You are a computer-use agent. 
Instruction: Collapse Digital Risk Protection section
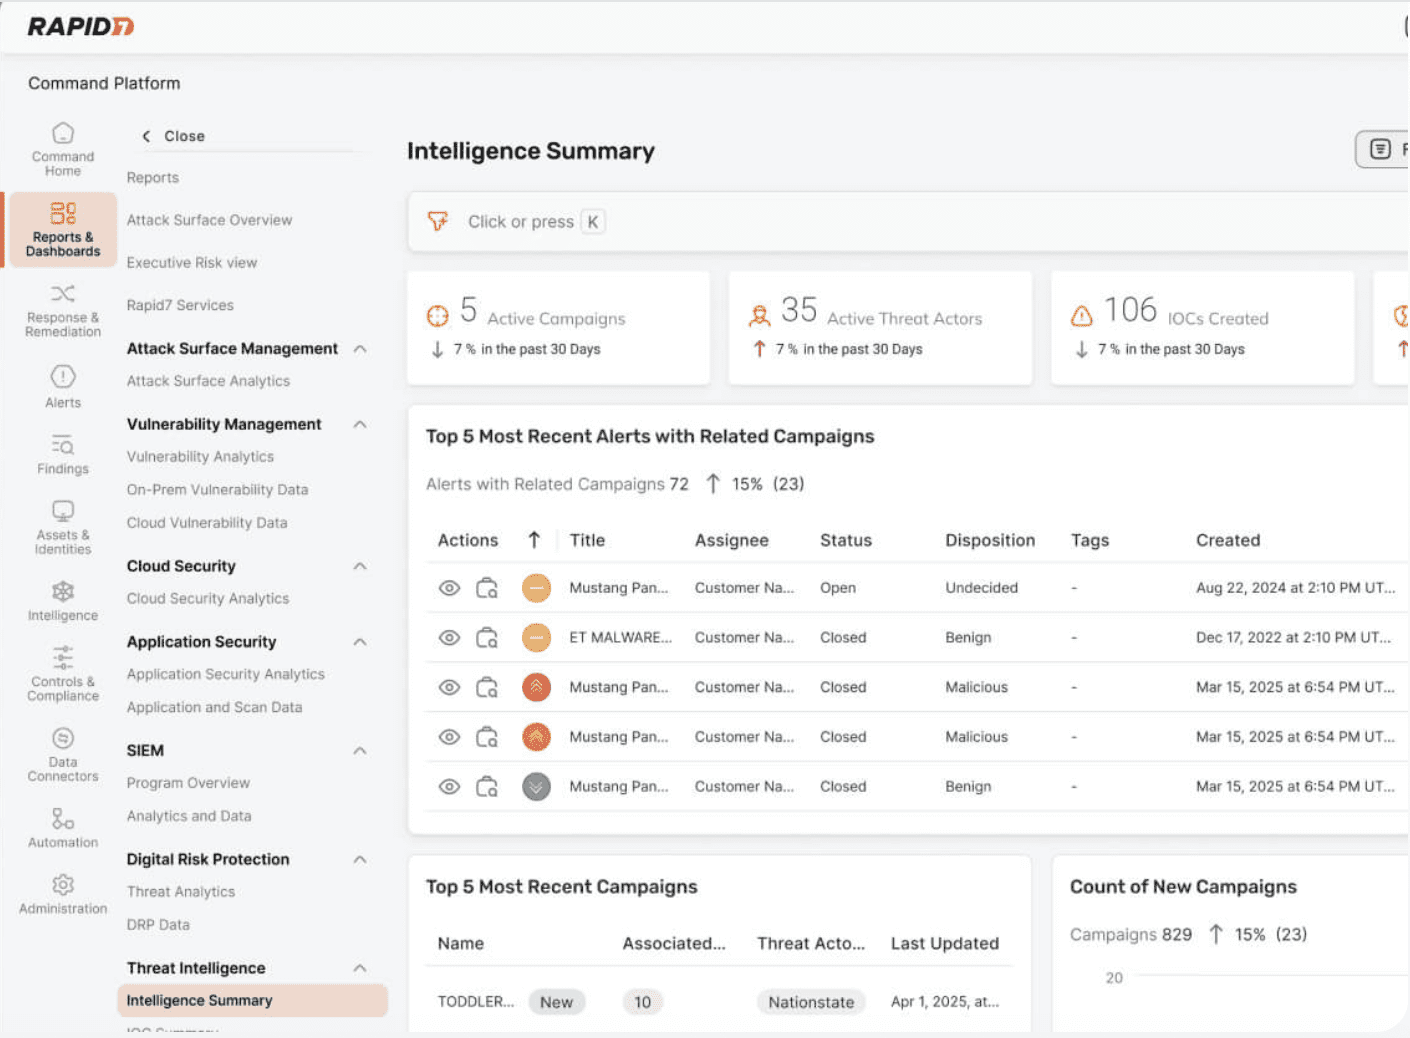pos(360,859)
